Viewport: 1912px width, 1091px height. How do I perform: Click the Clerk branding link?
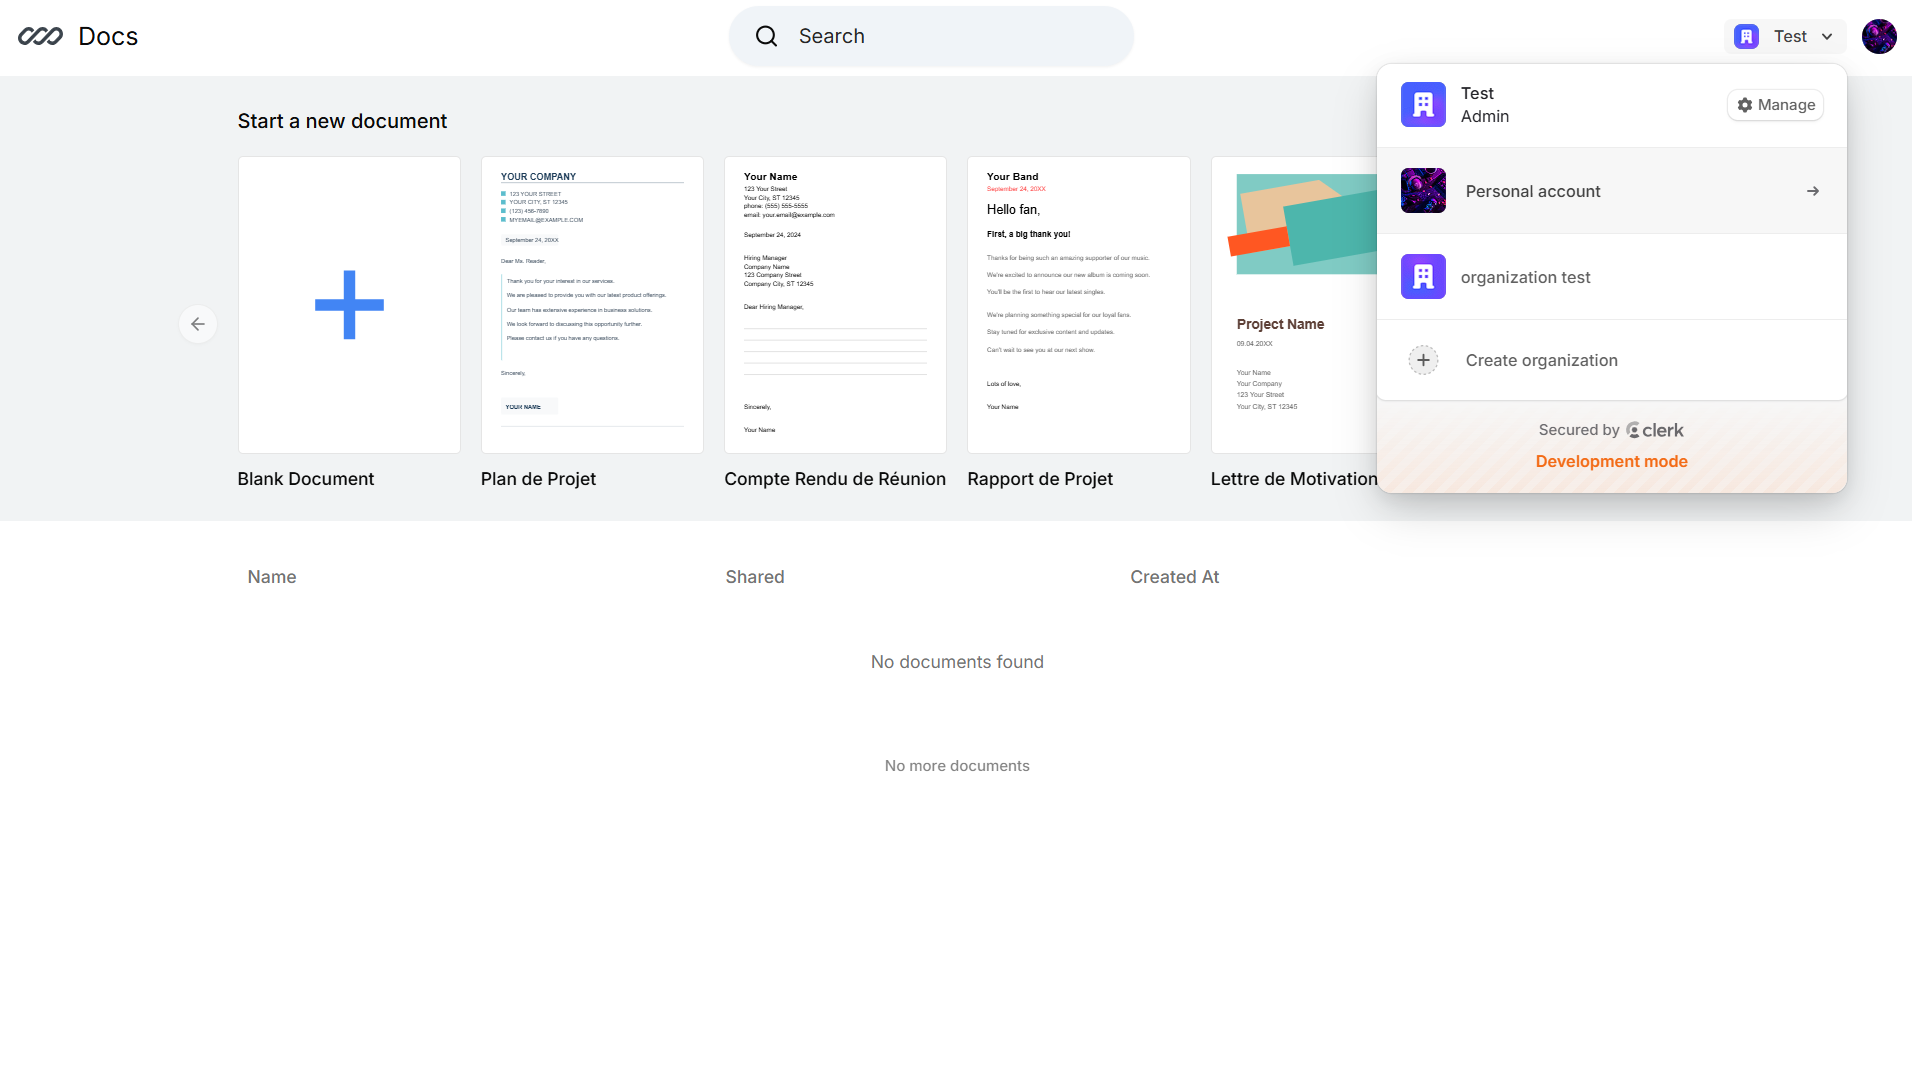tap(1655, 430)
